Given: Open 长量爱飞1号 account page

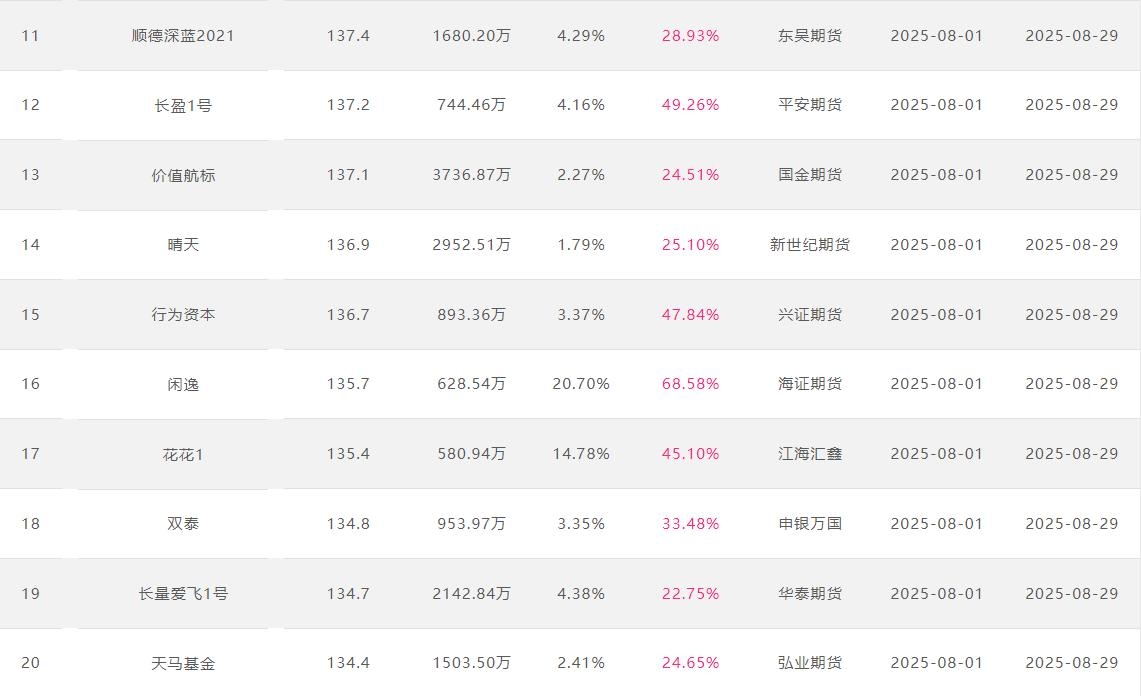Looking at the screenshot, I should pos(183,593).
